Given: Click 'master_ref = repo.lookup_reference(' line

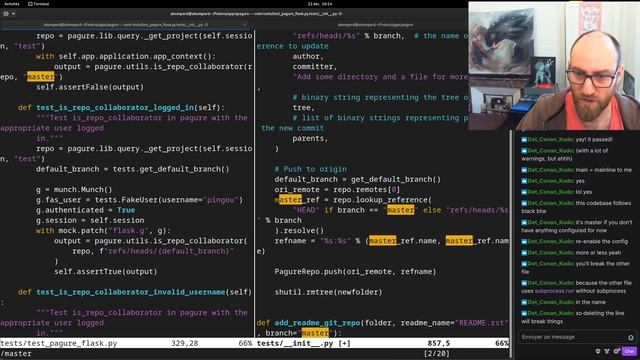Looking at the screenshot, I should [x=353, y=200].
